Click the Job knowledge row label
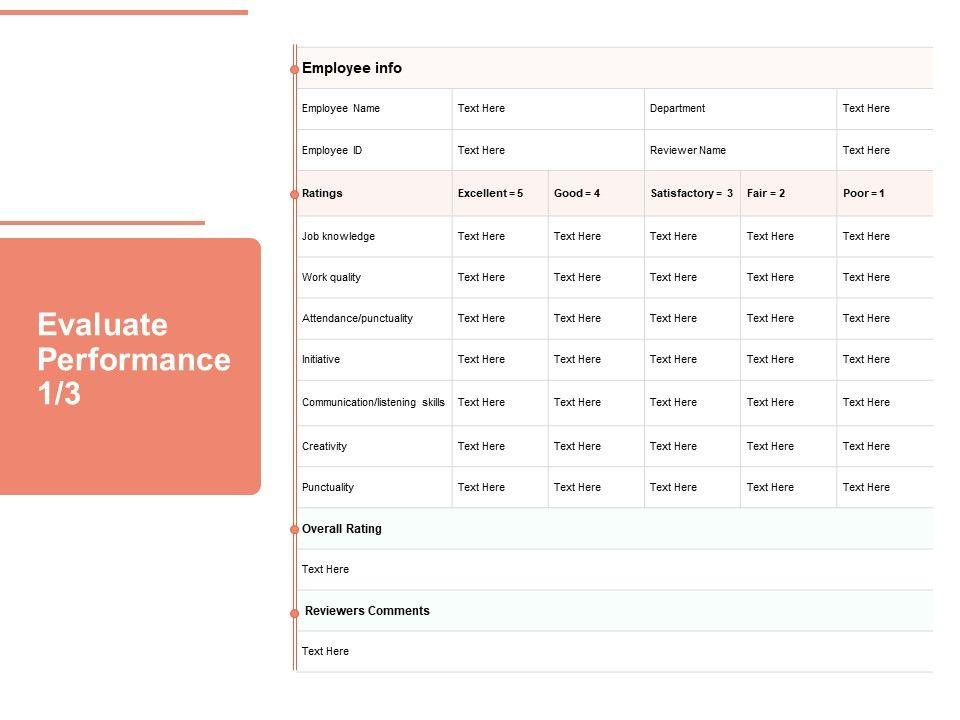This screenshot has width=960, height=720. [x=339, y=237]
